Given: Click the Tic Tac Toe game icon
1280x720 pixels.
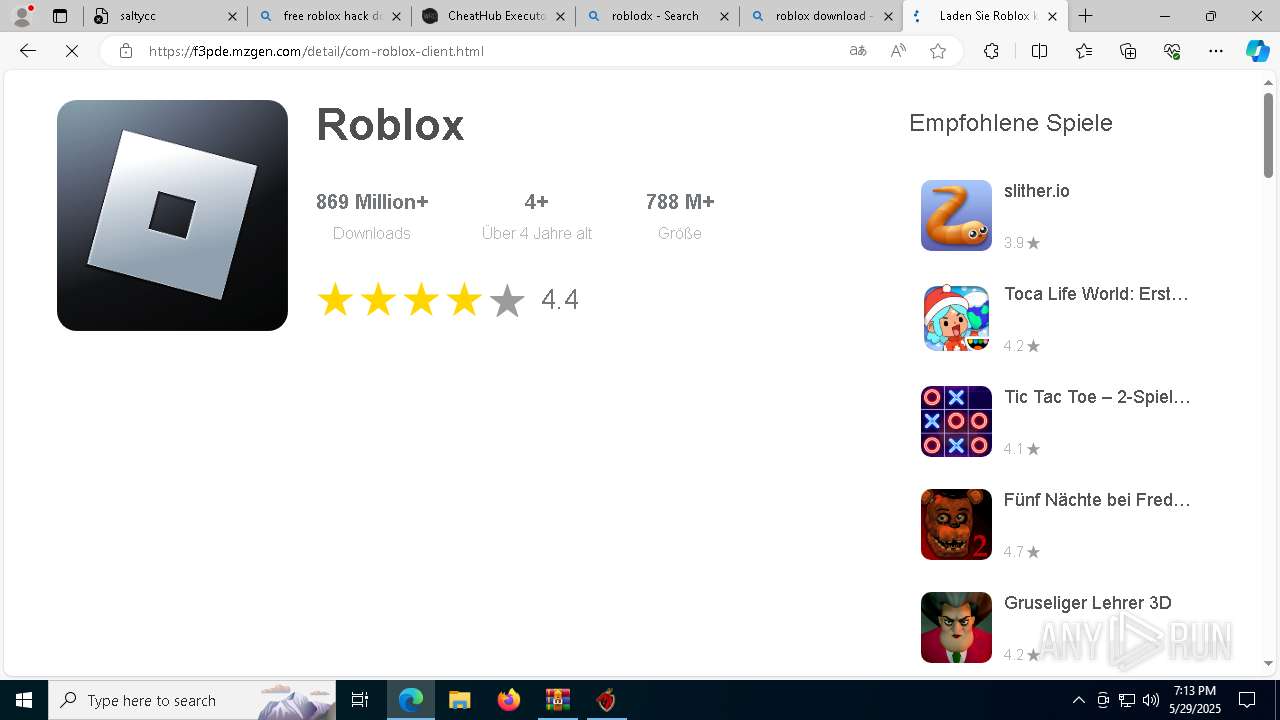Looking at the screenshot, I should 956,421.
